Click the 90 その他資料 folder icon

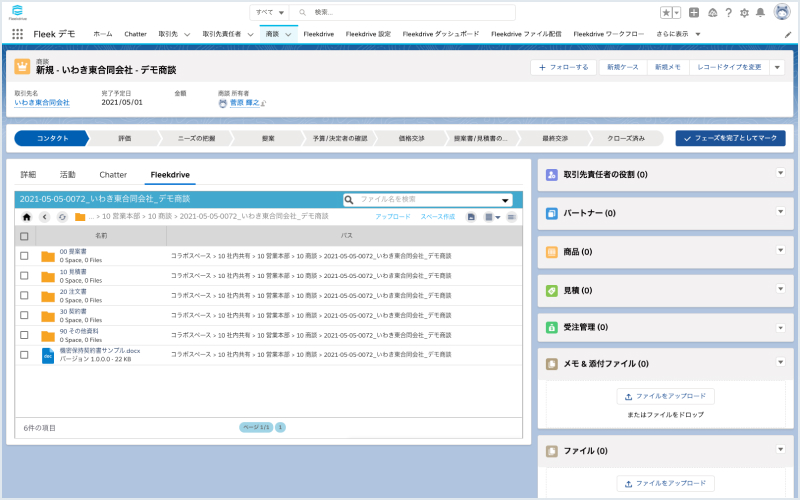tap(48, 336)
